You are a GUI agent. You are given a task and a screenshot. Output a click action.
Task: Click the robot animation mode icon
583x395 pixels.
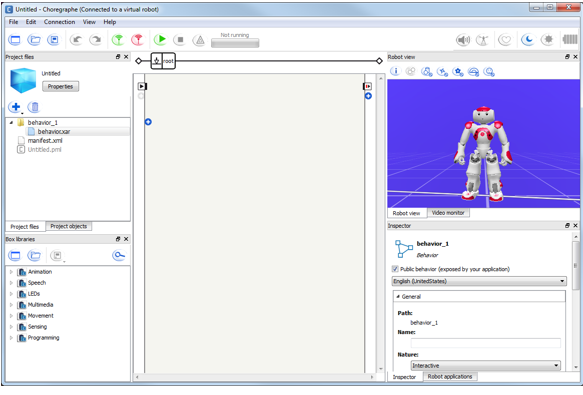click(x=482, y=40)
